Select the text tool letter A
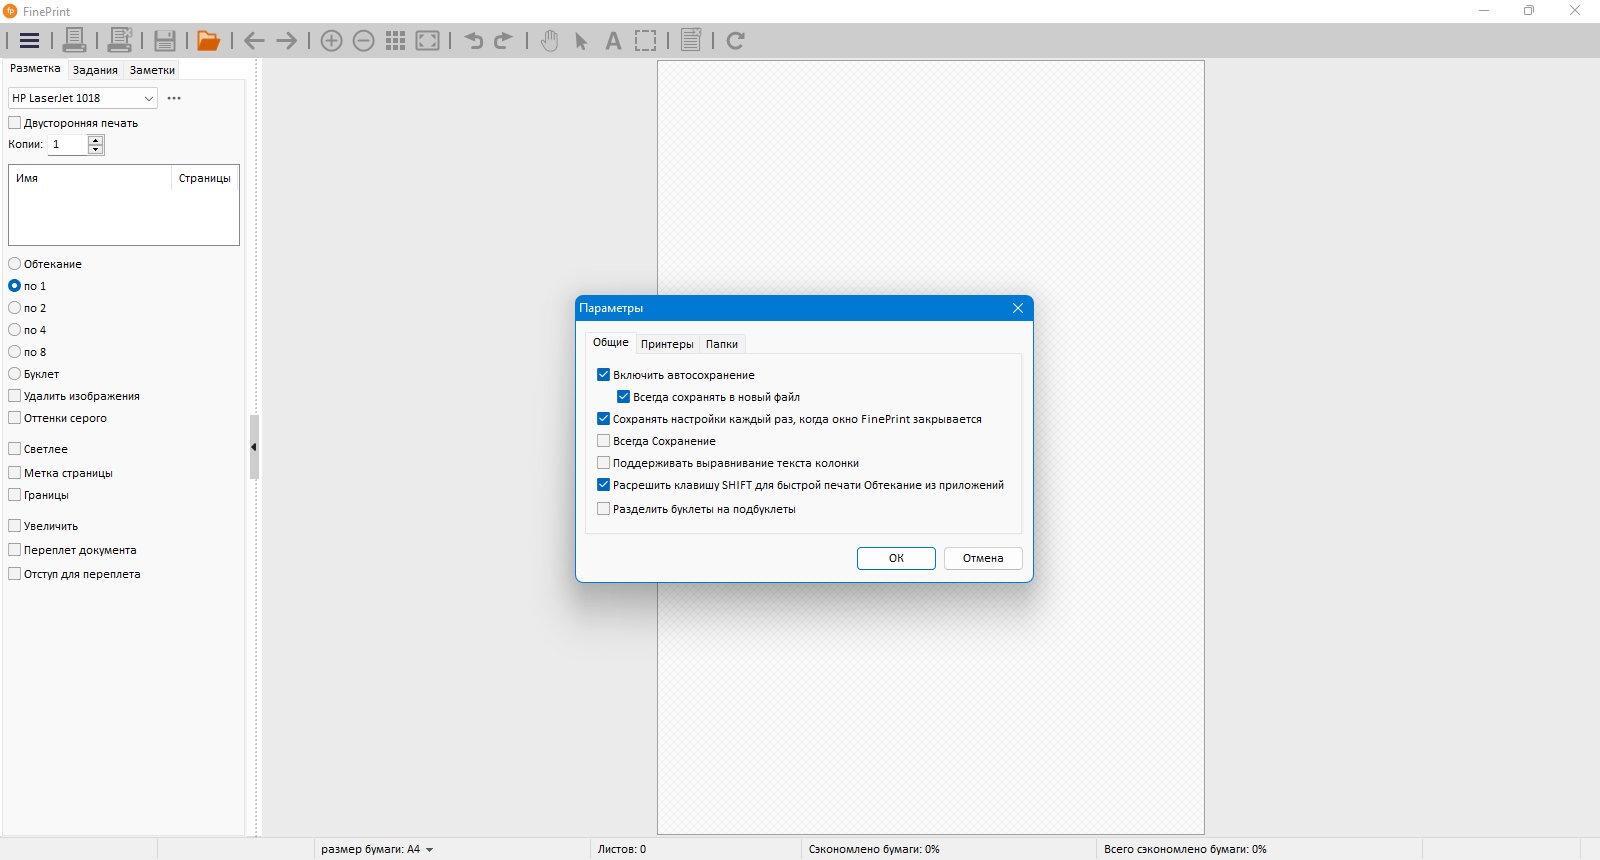This screenshot has width=1600, height=860. pos(613,41)
